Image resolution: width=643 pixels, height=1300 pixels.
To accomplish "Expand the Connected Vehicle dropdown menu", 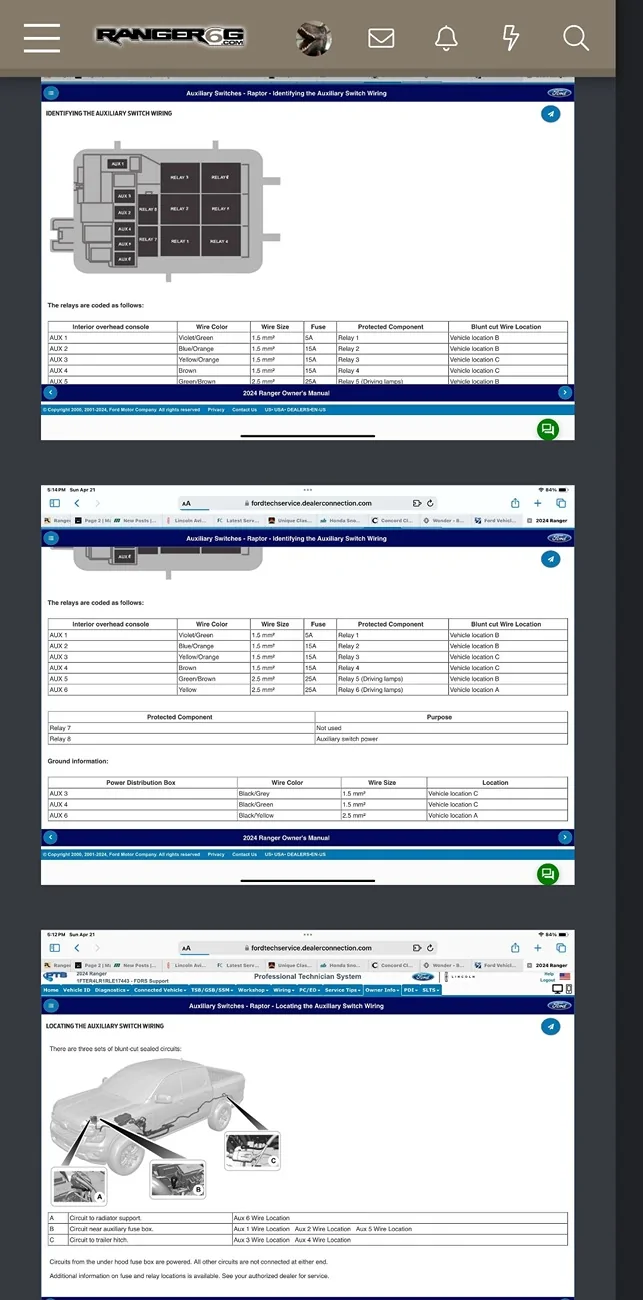I will 160,990.
